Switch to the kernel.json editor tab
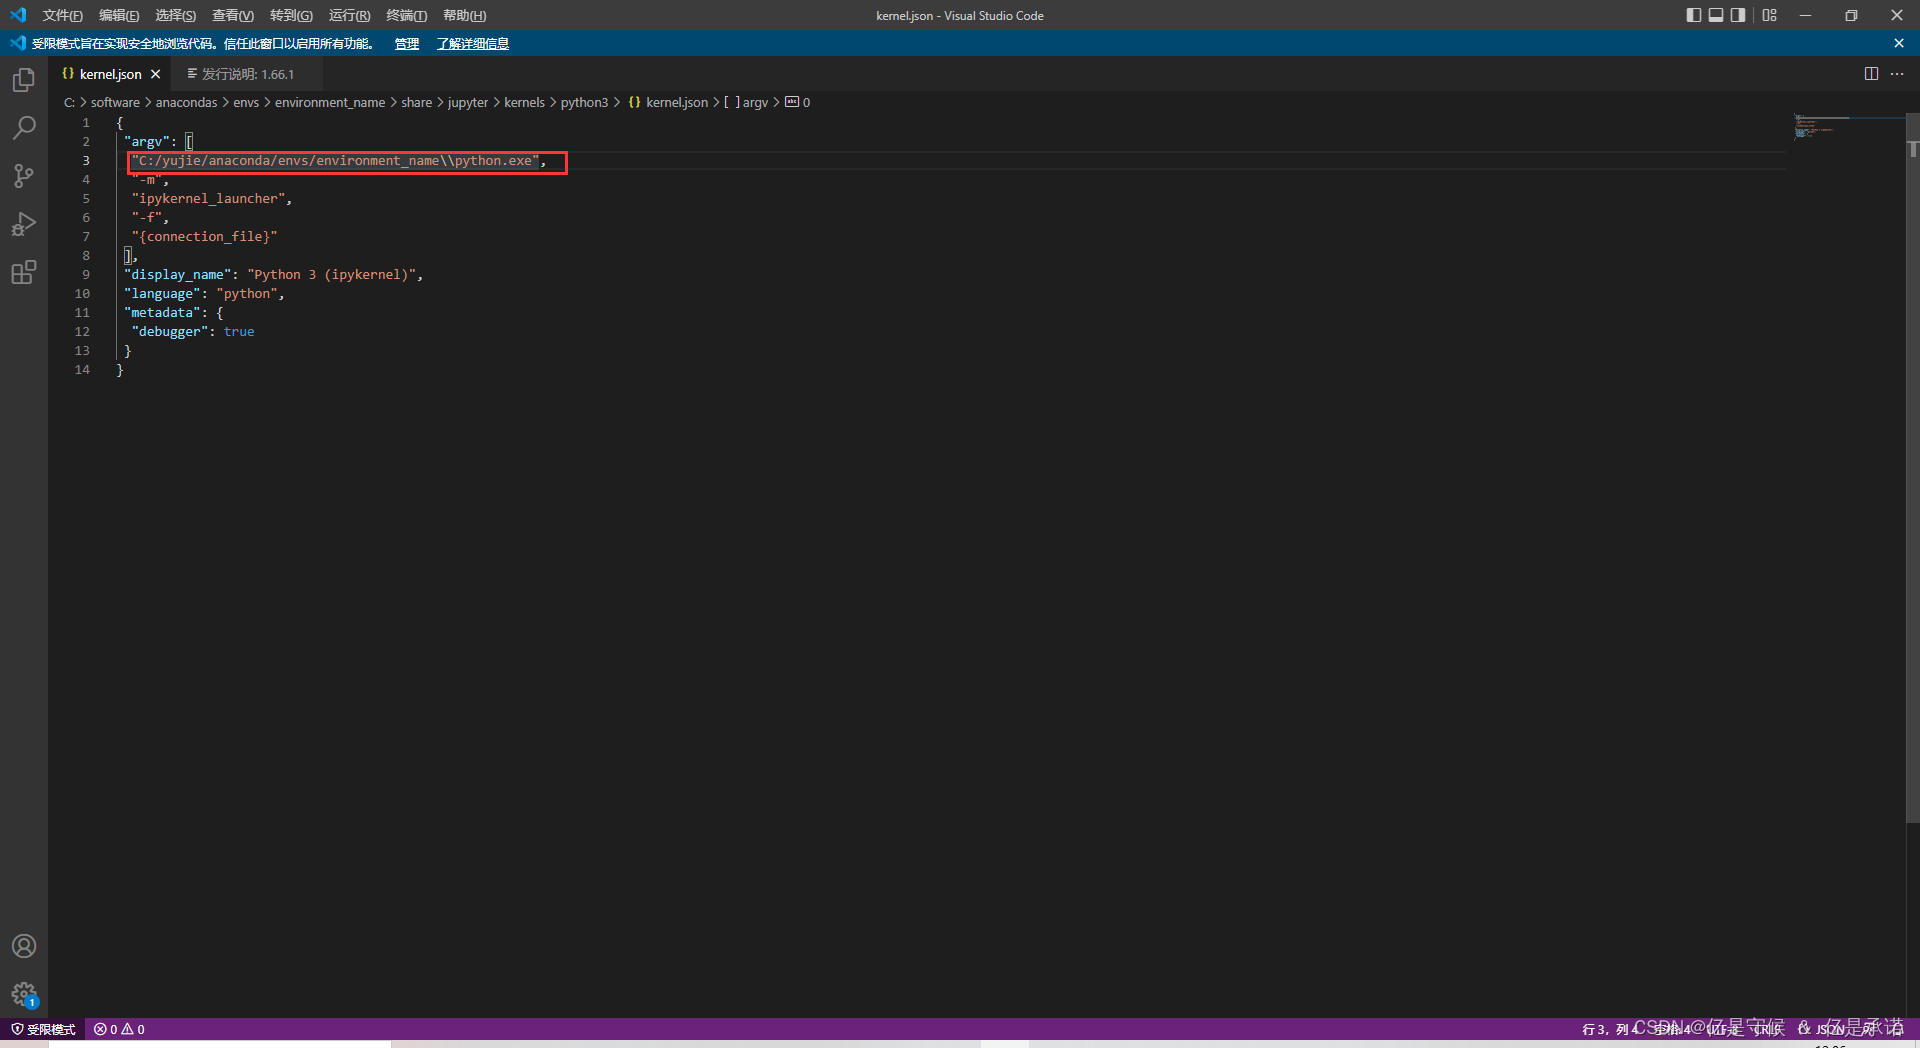This screenshot has height=1048, width=1920. tap(110, 74)
